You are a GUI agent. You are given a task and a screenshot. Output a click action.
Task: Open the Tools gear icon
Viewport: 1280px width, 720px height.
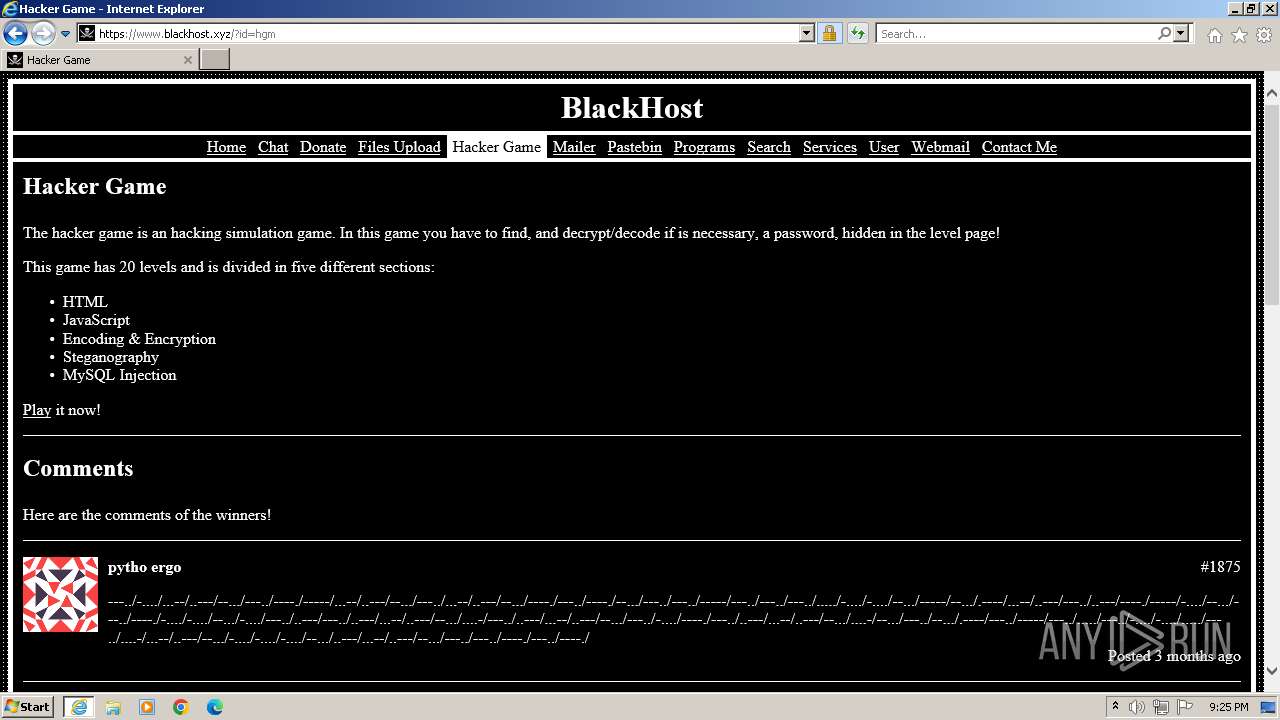tap(1264, 35)
